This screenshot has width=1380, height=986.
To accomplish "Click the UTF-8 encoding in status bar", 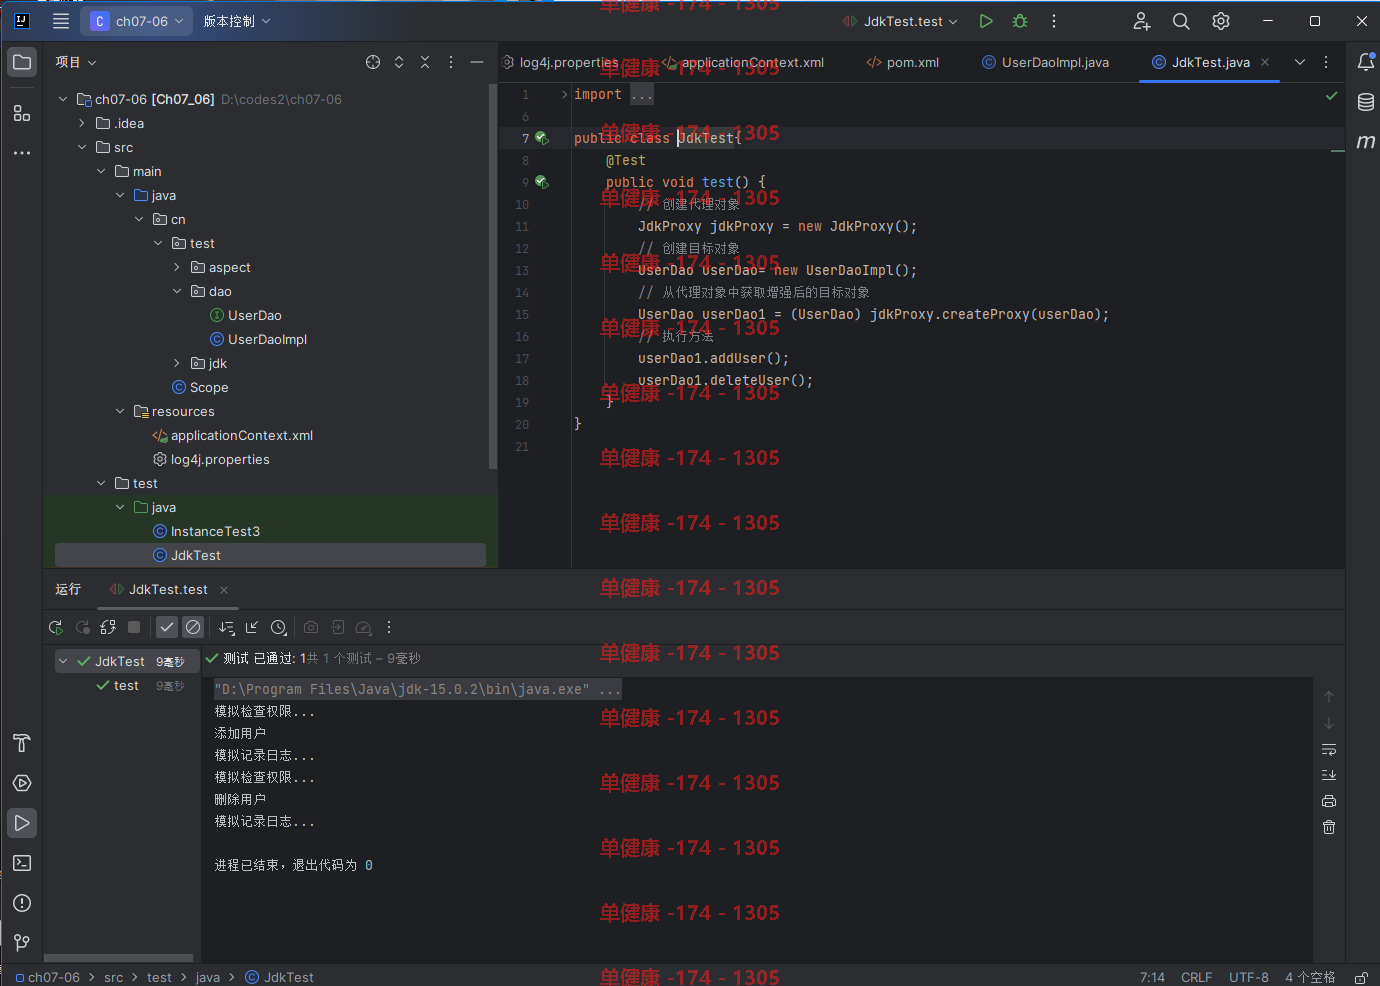I will click(1249, 977).
